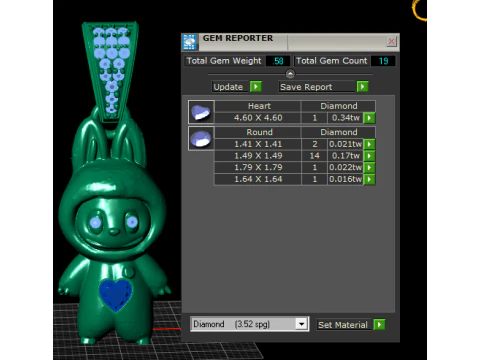The height and width of the screenshot is (360, 480).
Task: Click the model's left eye gem
Action: pos(95,222)
